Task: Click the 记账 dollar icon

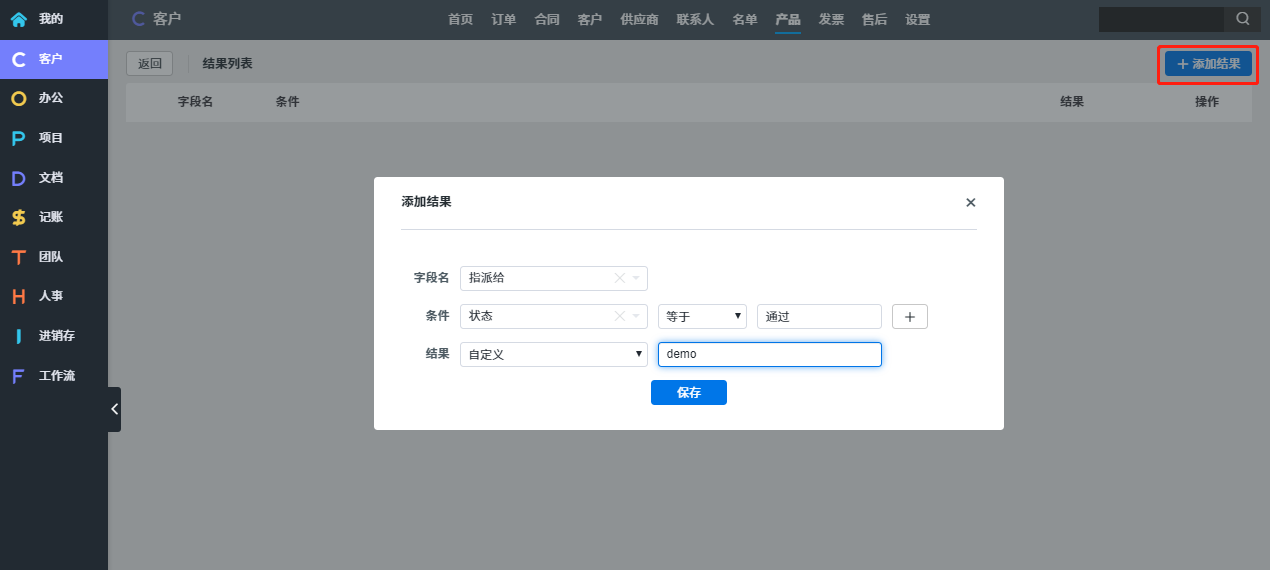Action: pos(18,217)
